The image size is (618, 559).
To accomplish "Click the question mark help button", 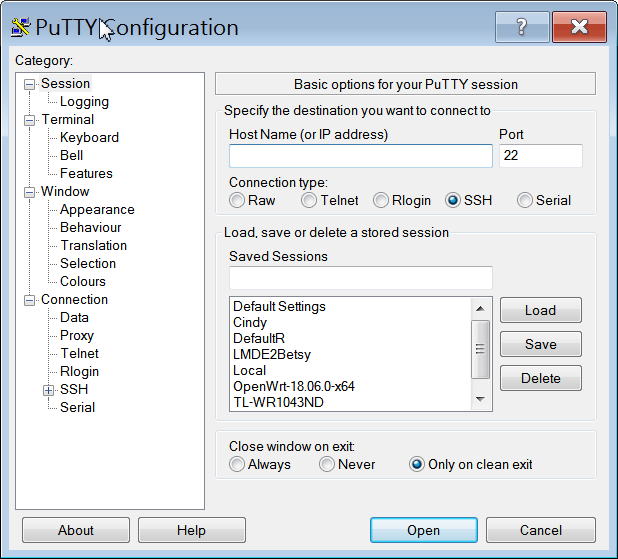I will (x=522, y=27).
